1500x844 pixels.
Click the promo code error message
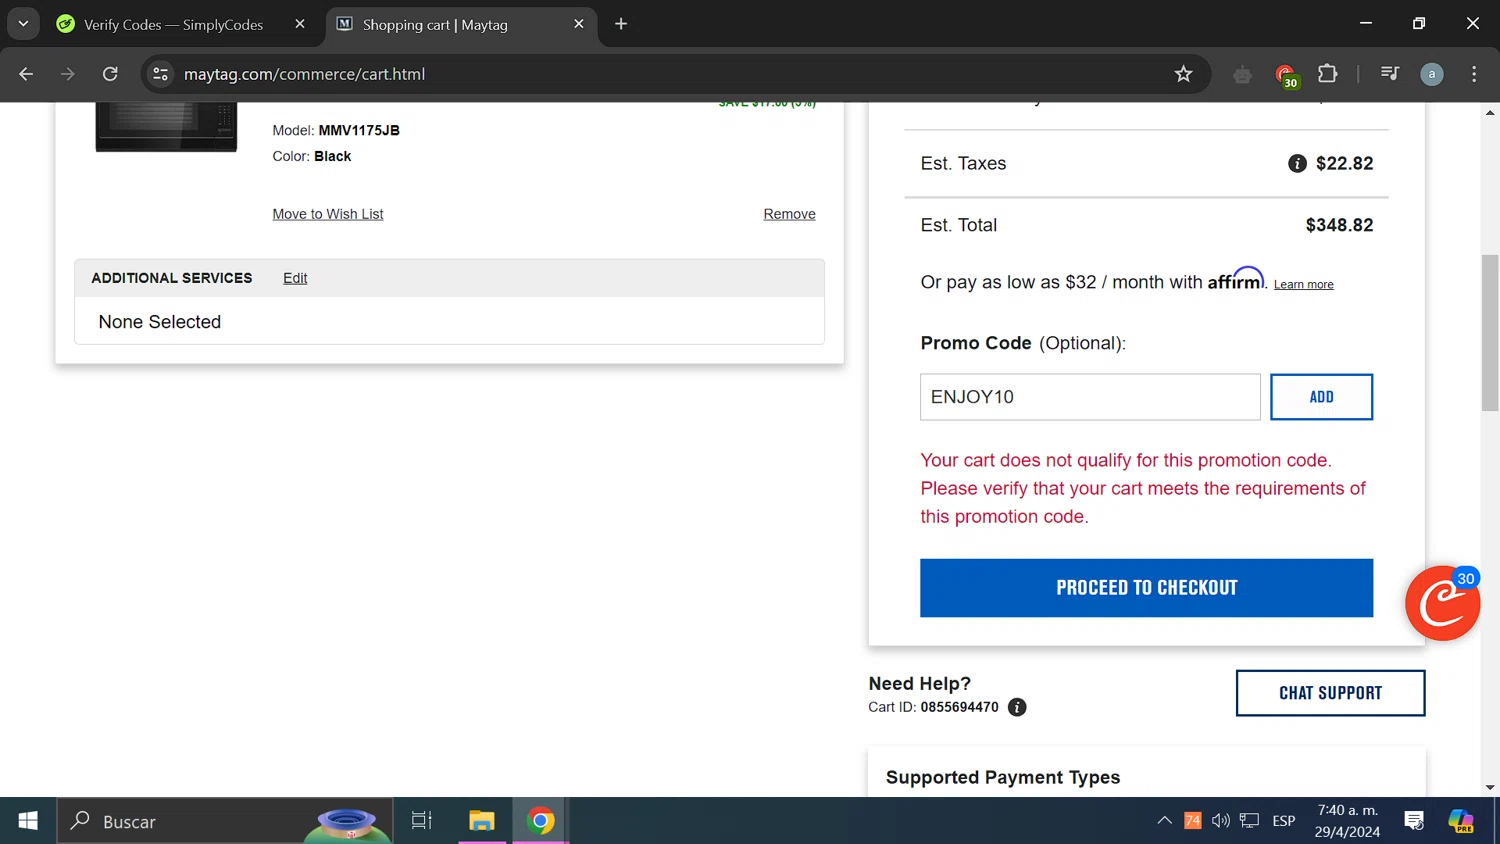pos(1143,488)
